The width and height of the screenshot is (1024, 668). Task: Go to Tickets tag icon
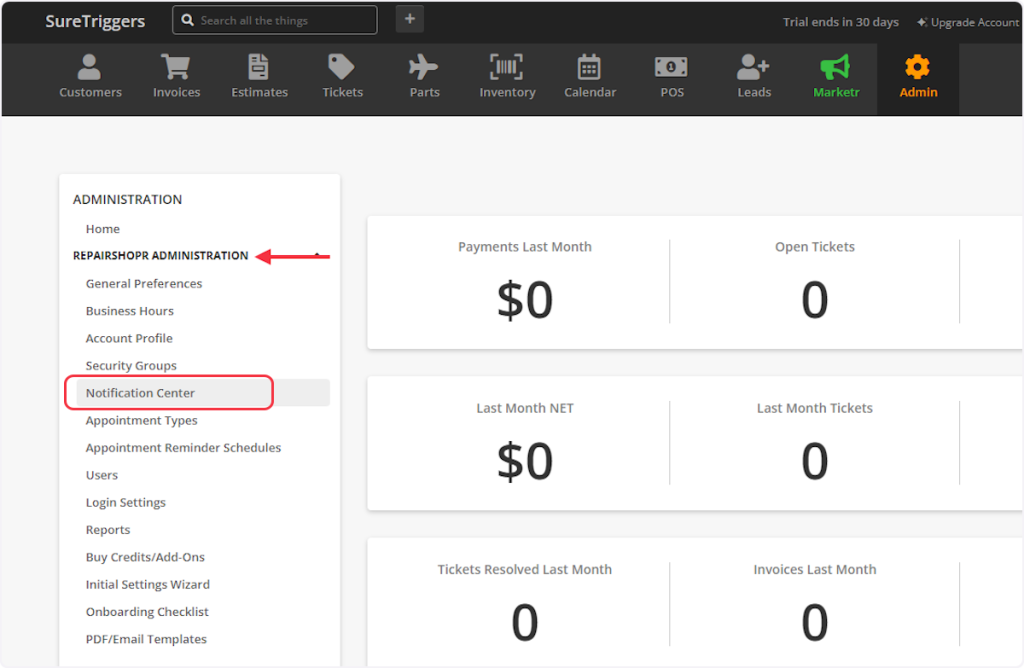[x=342, y=67]
